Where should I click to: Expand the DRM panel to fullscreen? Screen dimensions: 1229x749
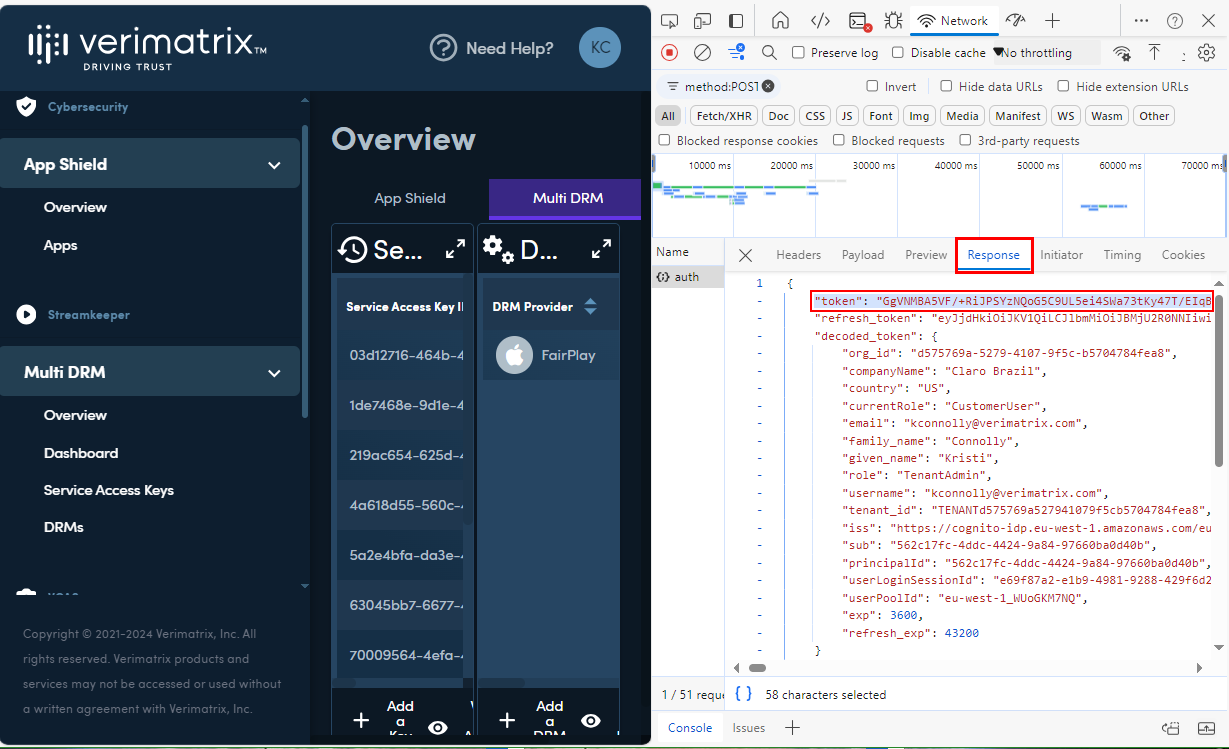point(602,249)
